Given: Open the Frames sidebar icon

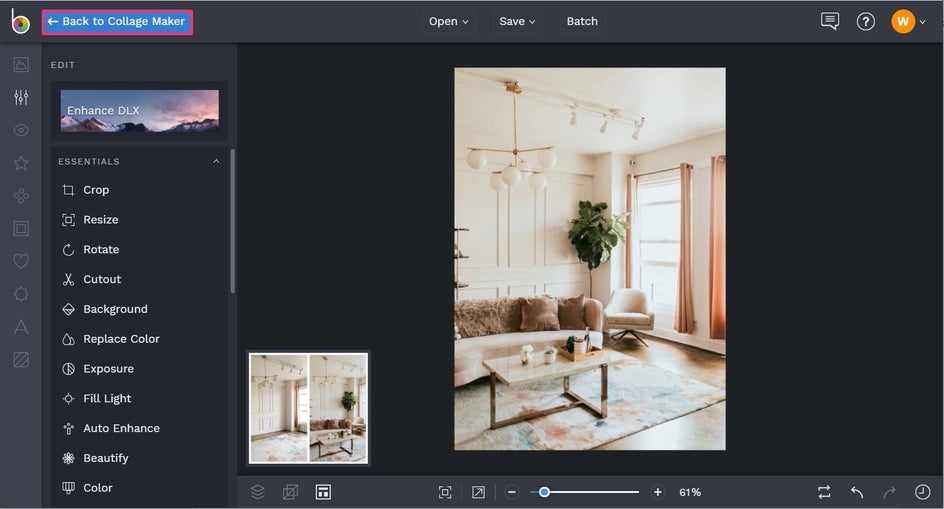Looking at the screenshot, I should (21, 229).
